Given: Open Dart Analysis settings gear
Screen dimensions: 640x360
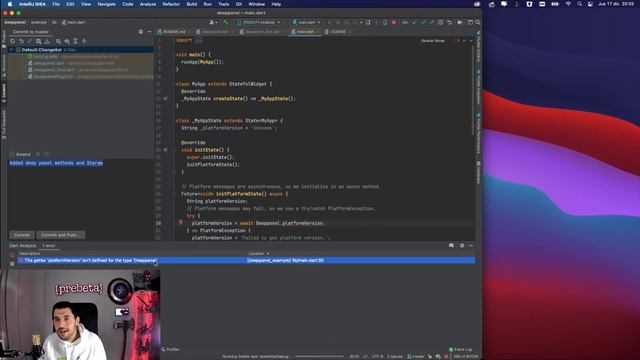Looking at the screenshot, I should click(x=462, y=246).
